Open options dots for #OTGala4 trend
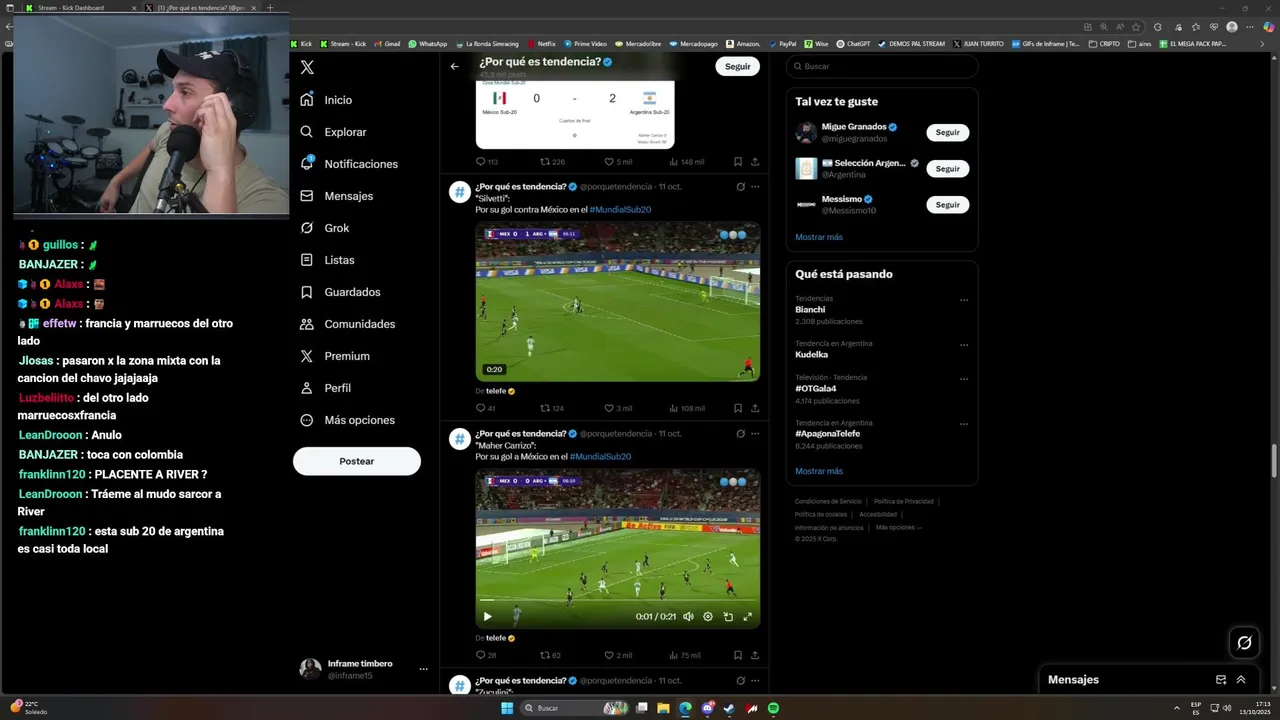This screenshot has height=720, width=1280. click(x=964, y=379)
